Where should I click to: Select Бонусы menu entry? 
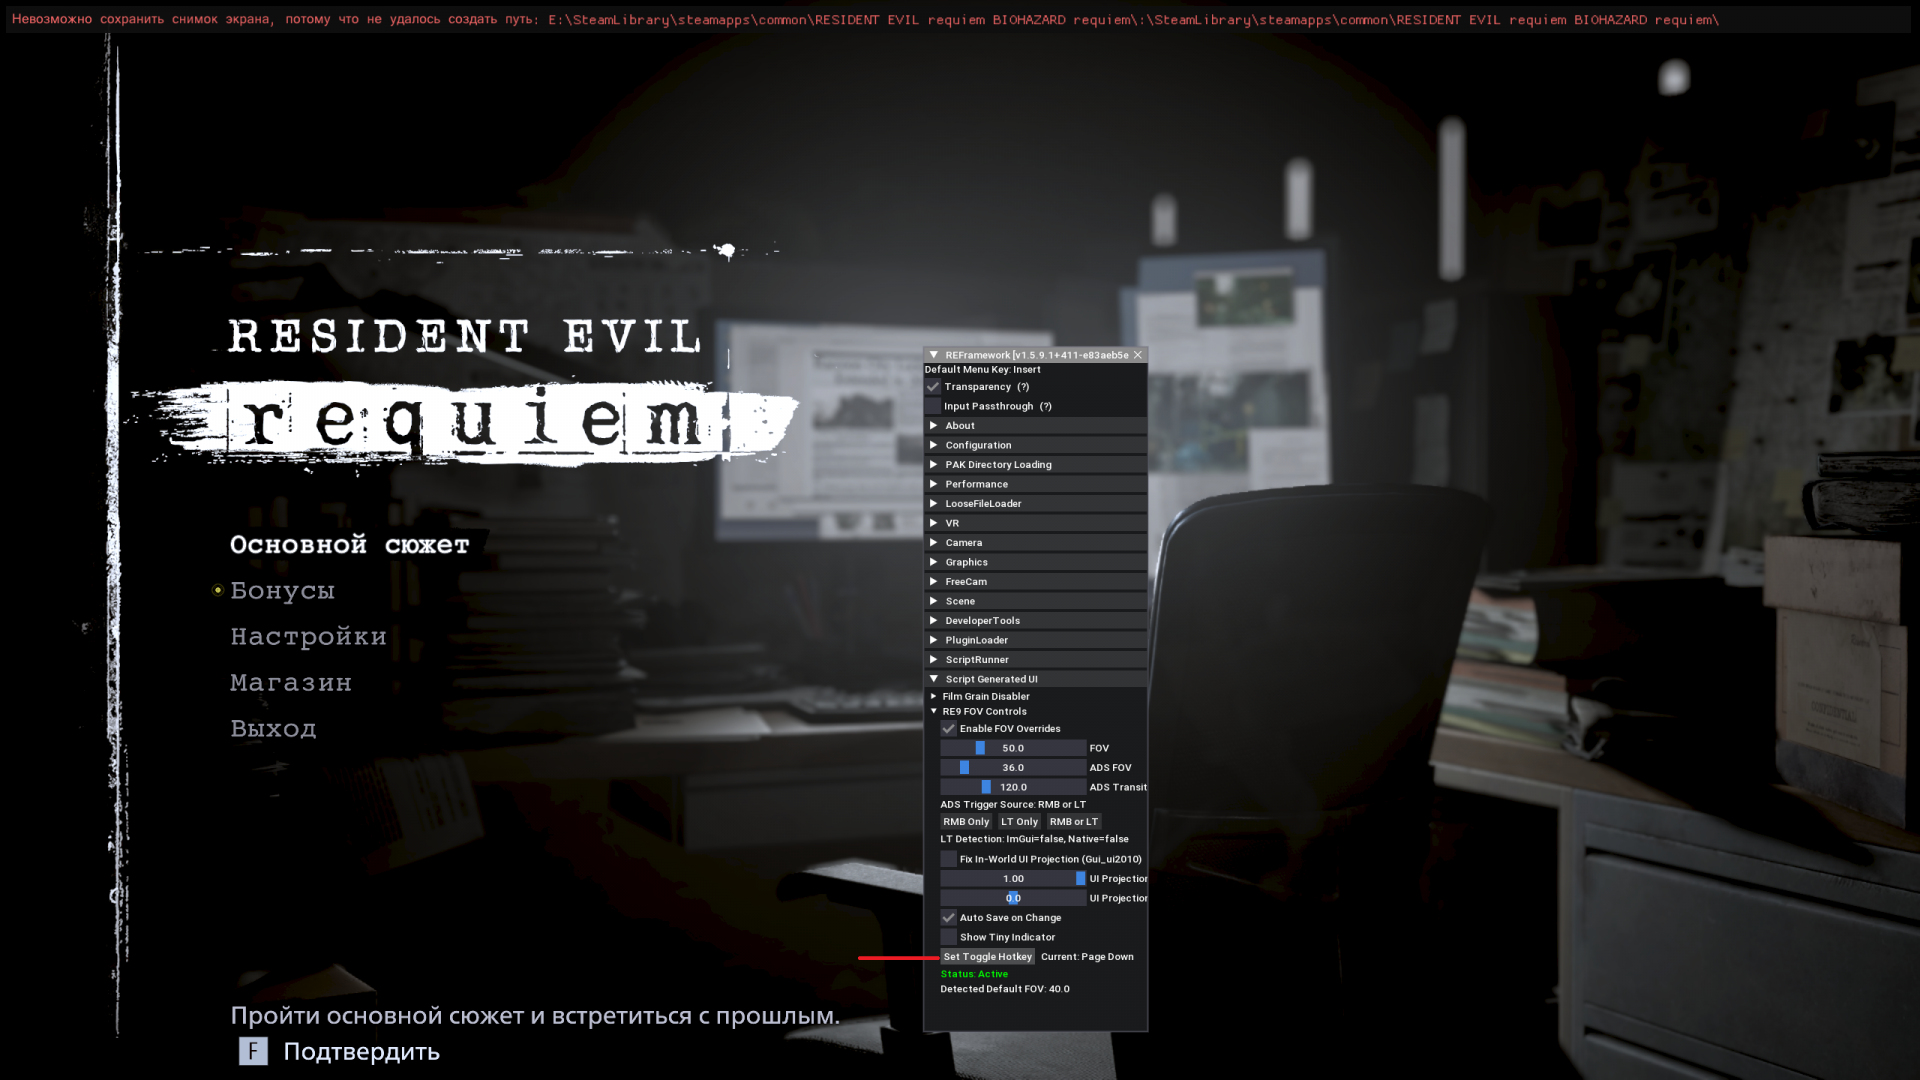click(282, 591)
